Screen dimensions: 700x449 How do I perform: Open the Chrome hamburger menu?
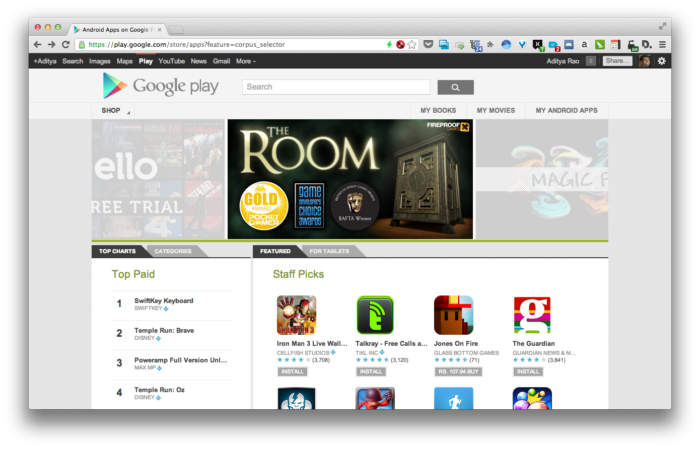[662, 45]
